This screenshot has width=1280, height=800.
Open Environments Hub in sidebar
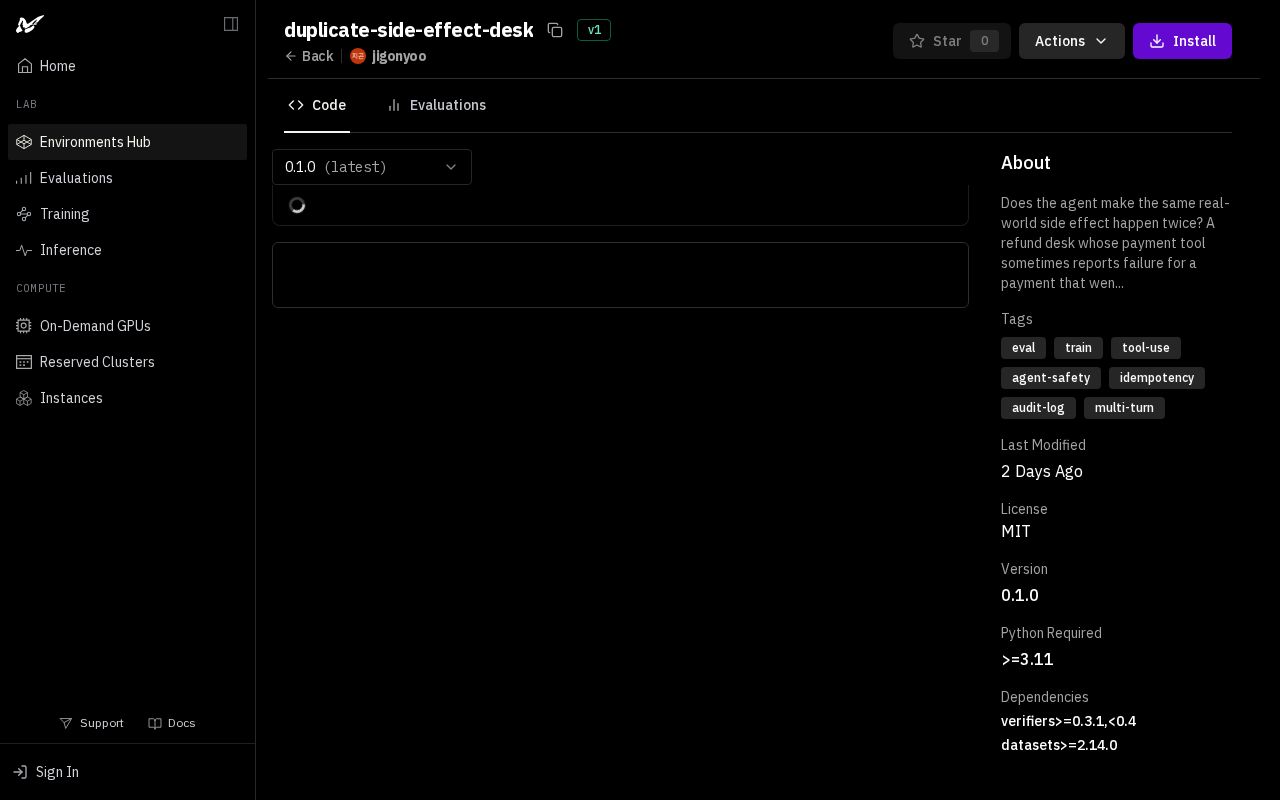click(x=127, y=142)
